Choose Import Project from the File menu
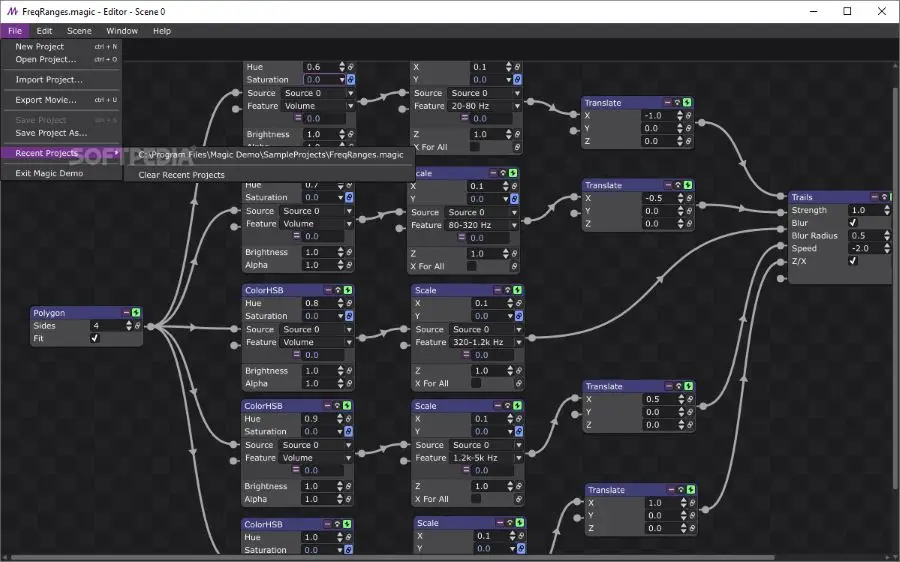Image resolution: width=900 pixels, height=562 pixels. (49, 80)
